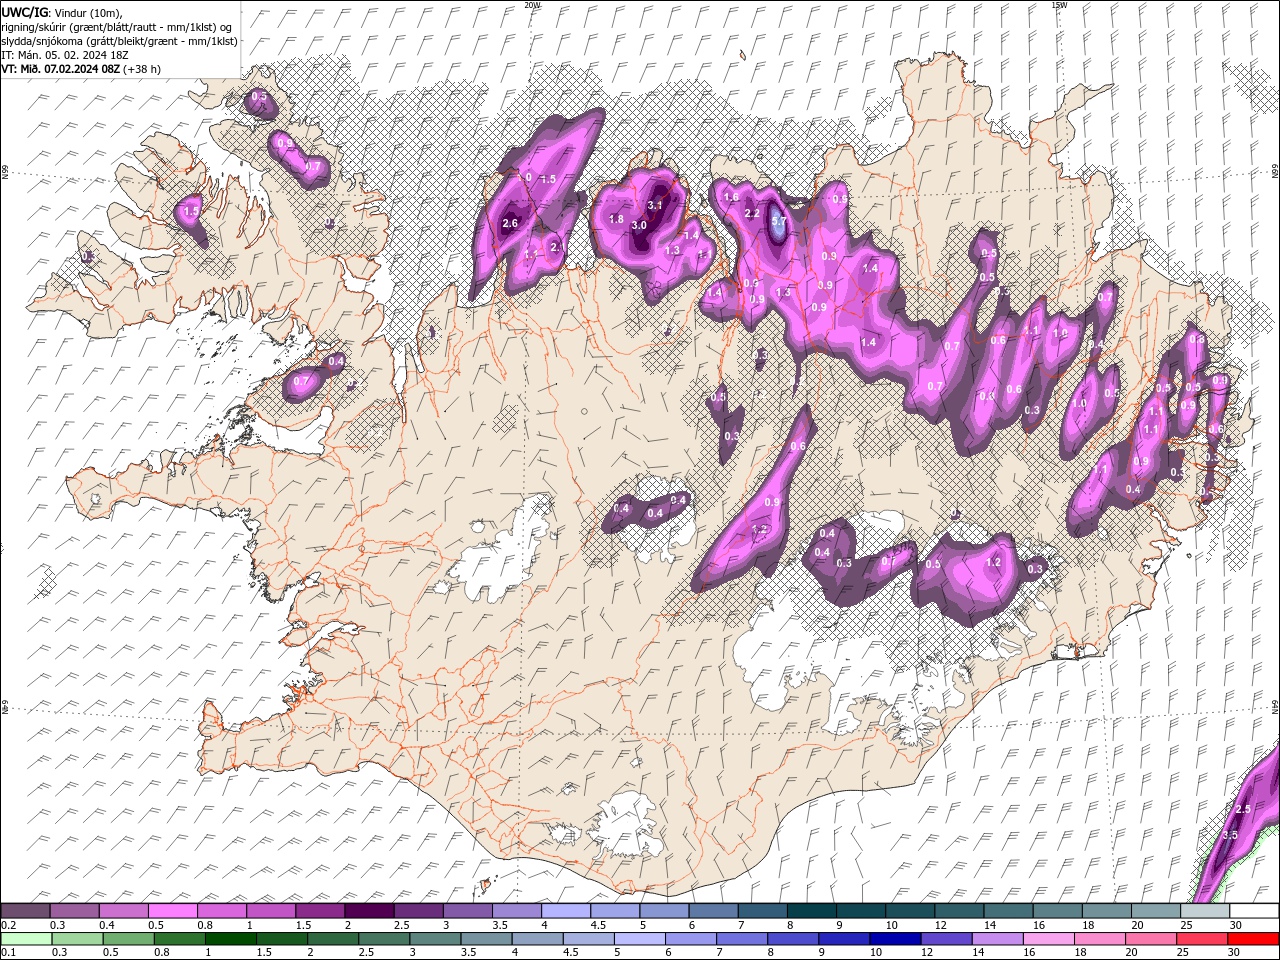The image size is (1280, 960).
Task: Select rain legend swatch between 7 and 8
Action: tap(742, 939)
